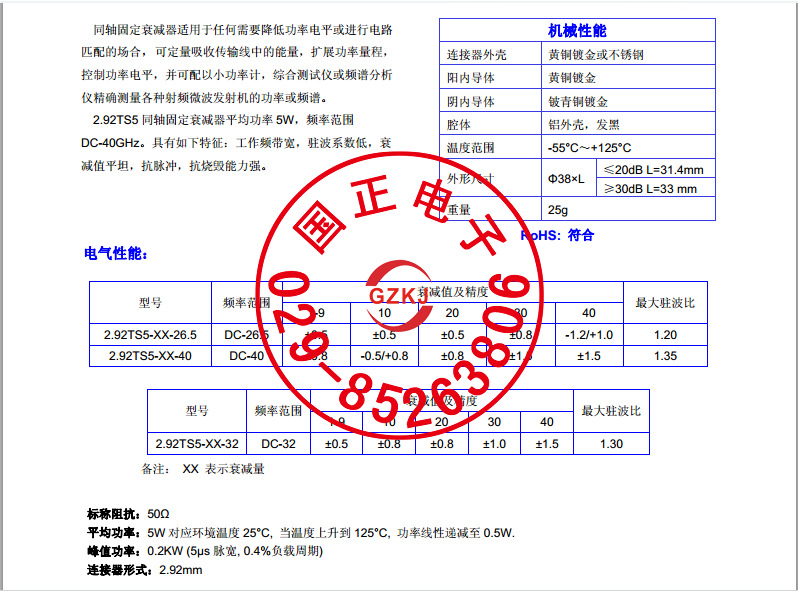Select model cell 2.92TS5-XX-32
Image resolution: width=798 pixels, height=591 pixels.
[x=197, y=444]
